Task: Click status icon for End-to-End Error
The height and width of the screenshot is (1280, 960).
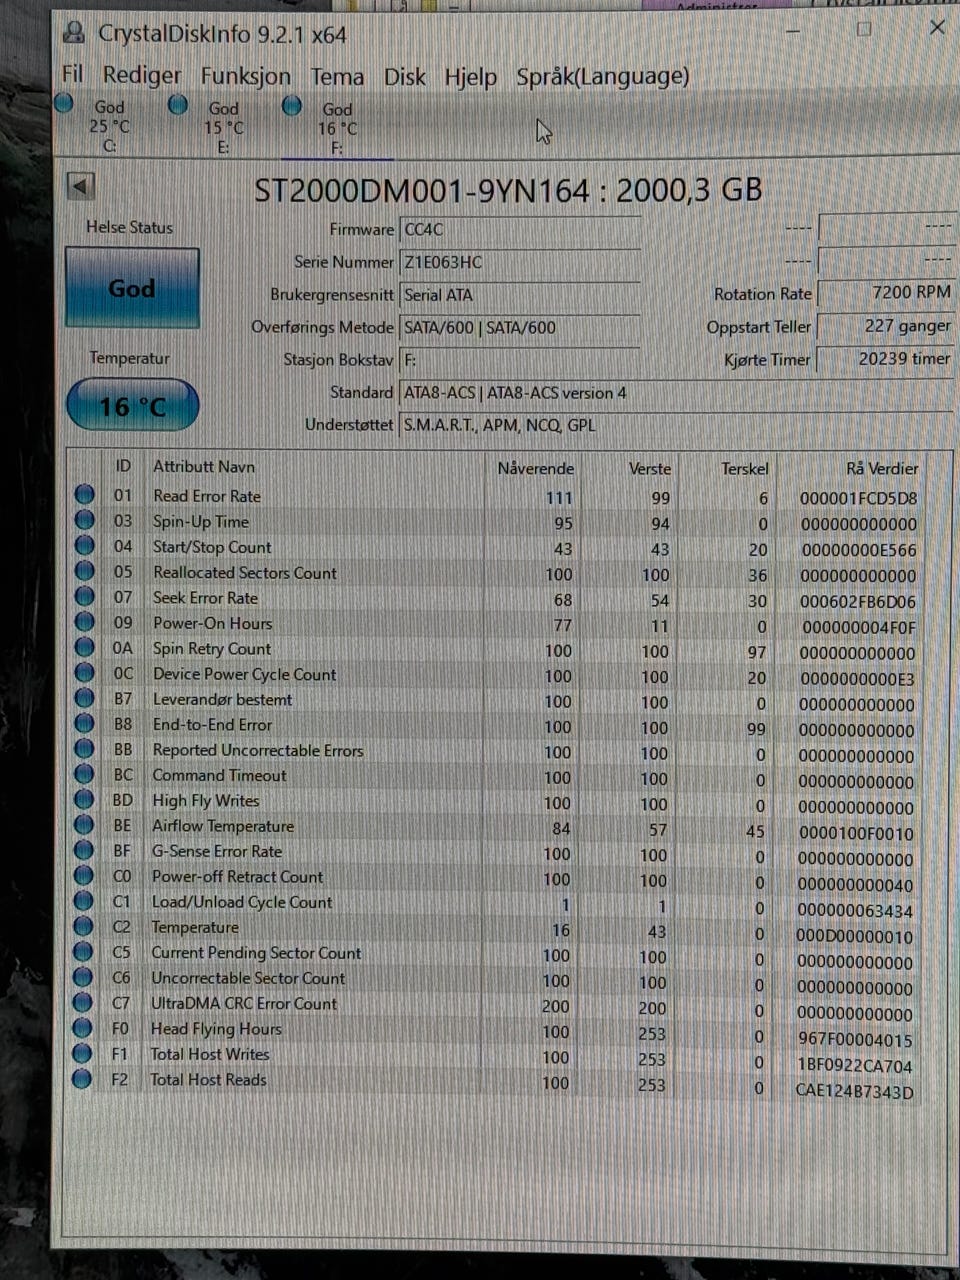Action: coord(84,723)
